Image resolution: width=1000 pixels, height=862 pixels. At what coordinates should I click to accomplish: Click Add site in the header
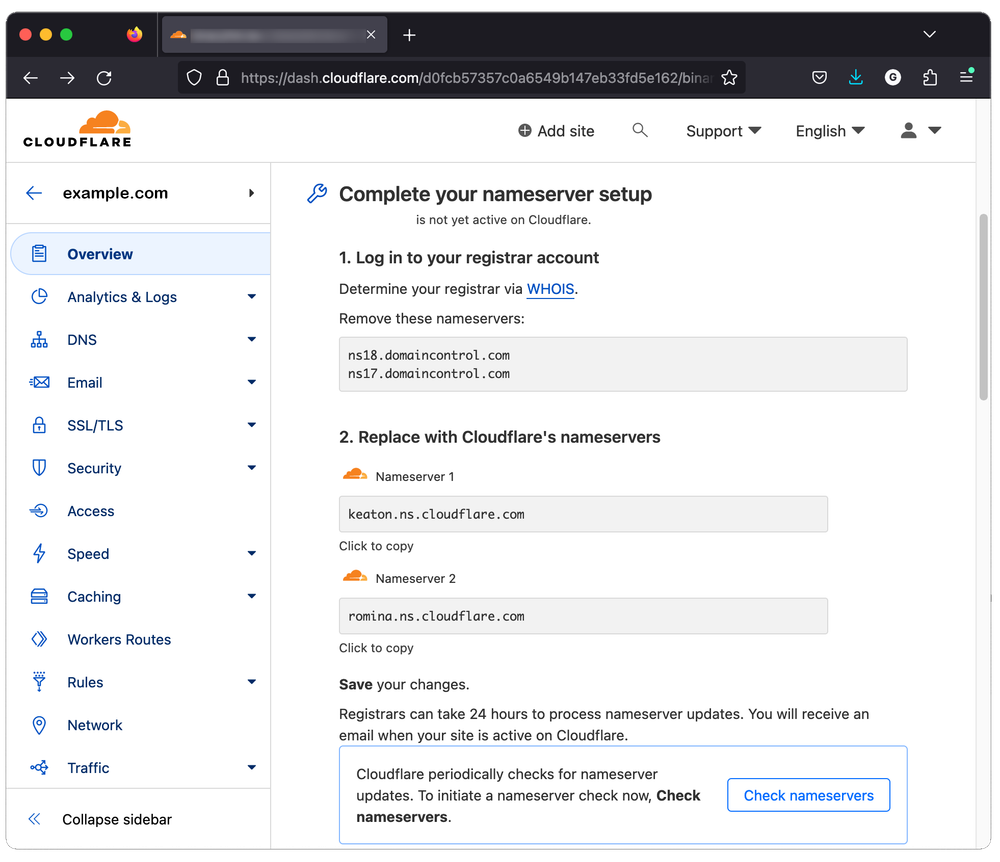click(556, 131)
